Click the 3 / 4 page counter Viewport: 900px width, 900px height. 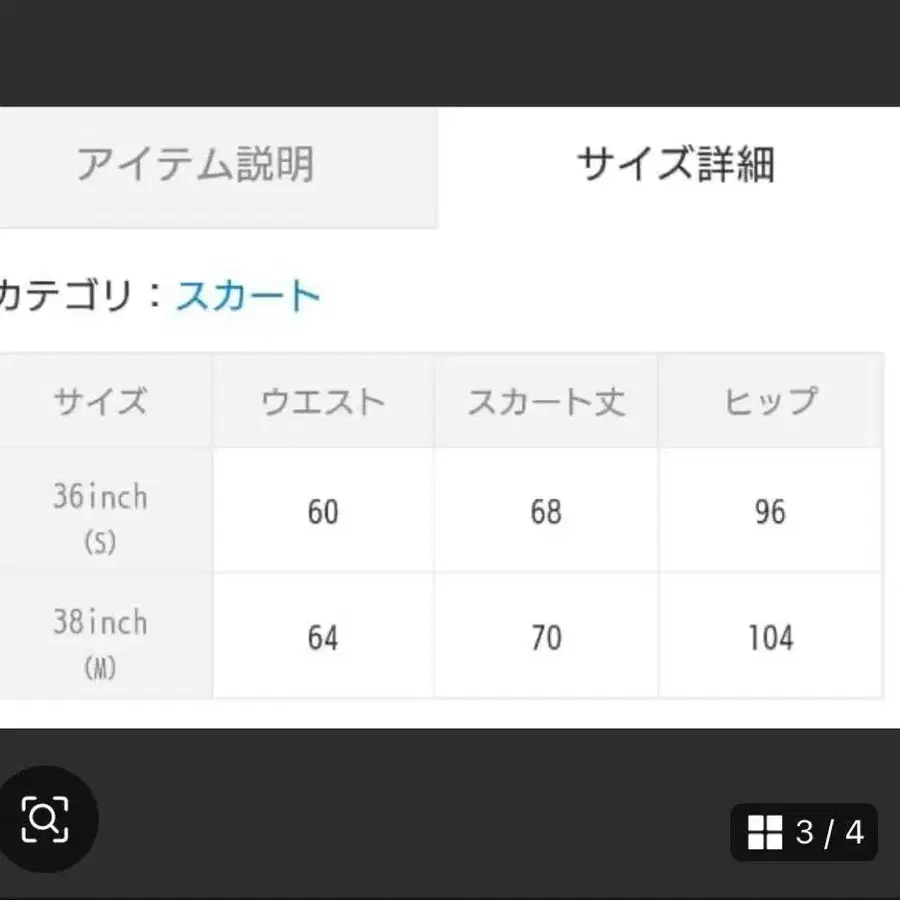[x=829, y=832]
